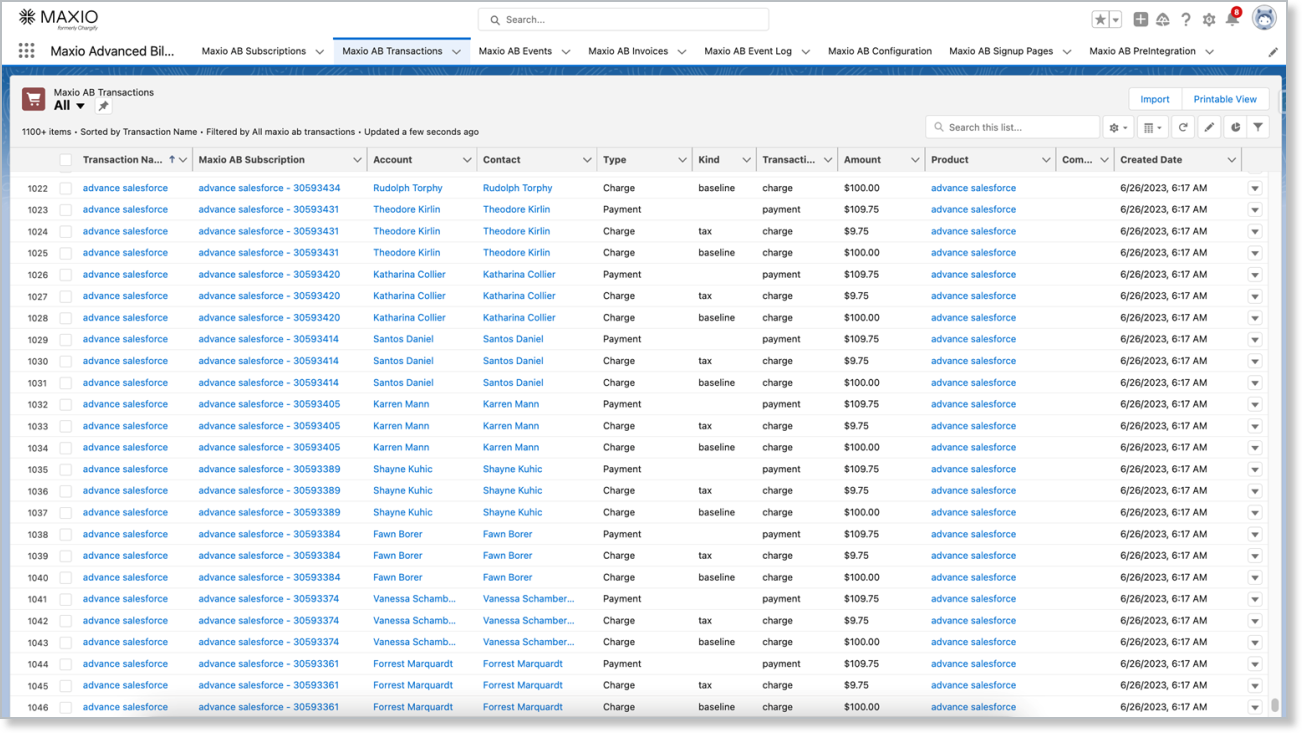Screen dimensions: 1302x733
Task: Open Santos Daniel contact link in row 1029
Action: click(x=513, y=340)
